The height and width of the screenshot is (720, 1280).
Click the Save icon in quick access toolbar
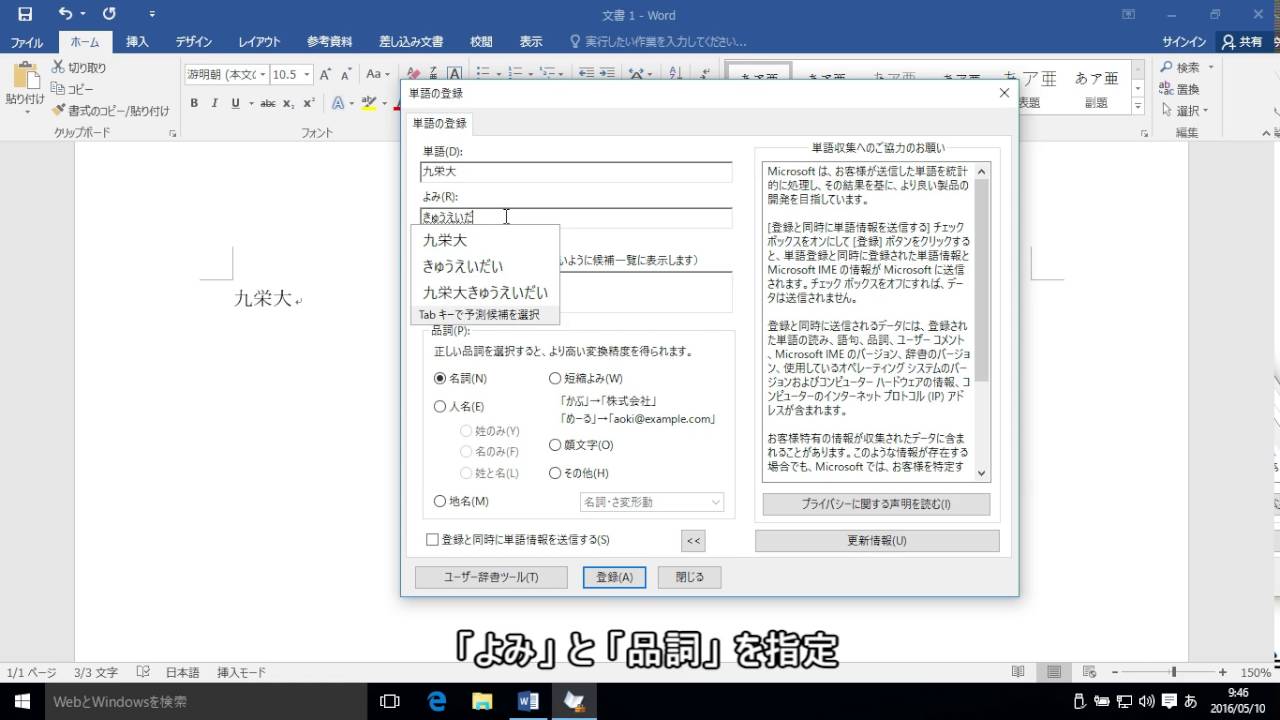pos(25,14)
